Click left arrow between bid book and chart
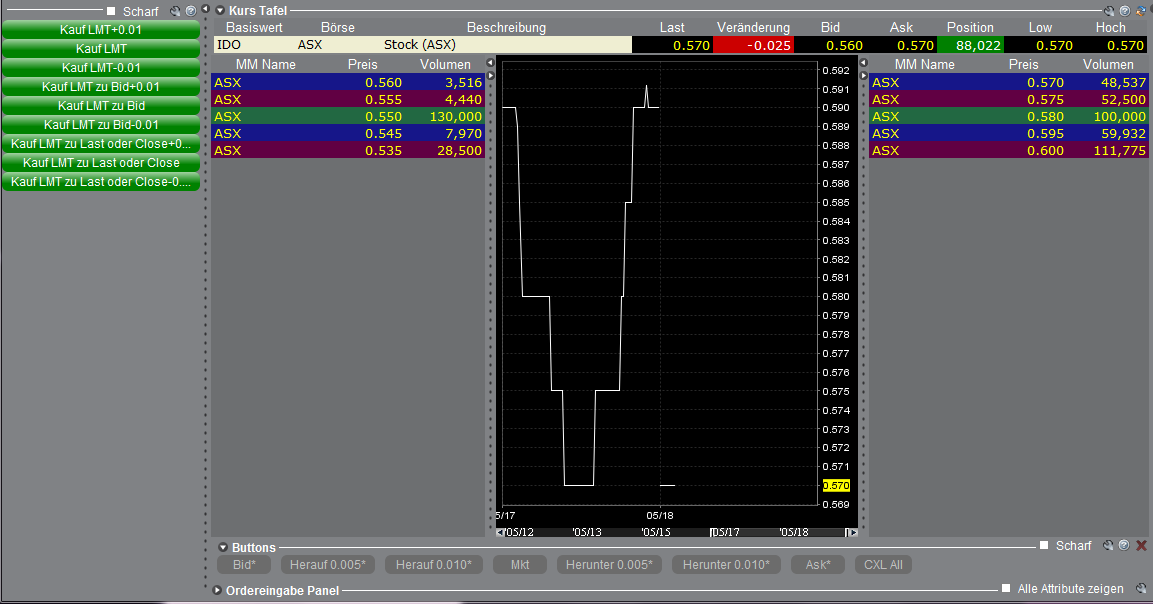This screenshot has width=1153, height=604. 490,63
